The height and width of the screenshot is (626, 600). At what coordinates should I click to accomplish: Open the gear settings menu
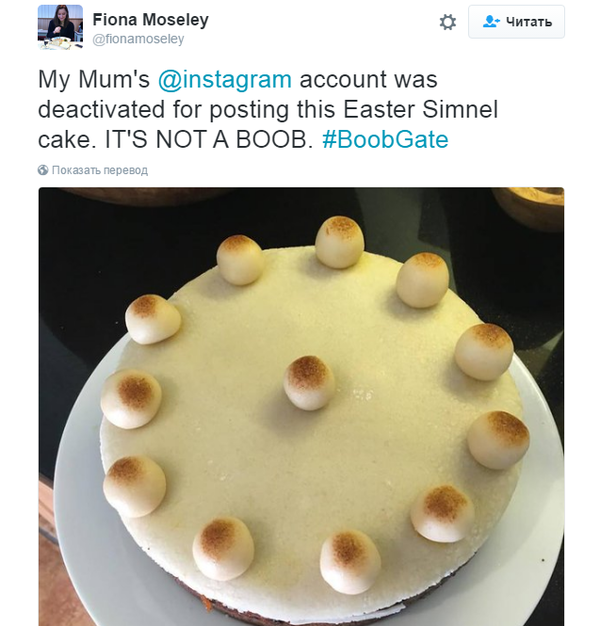[447, 22]
